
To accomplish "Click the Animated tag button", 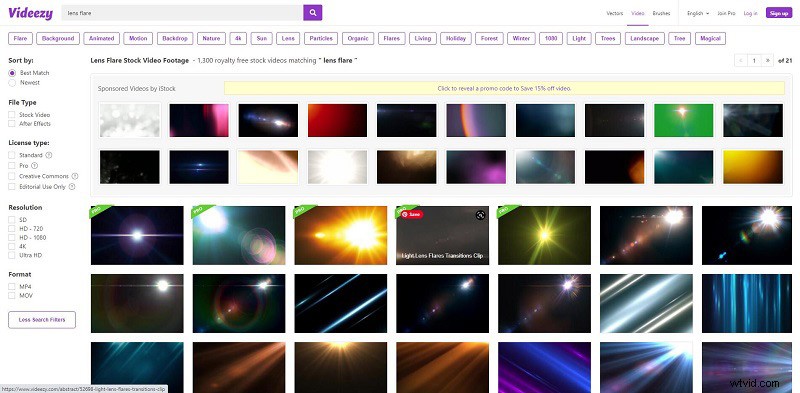I will point(102,38).
